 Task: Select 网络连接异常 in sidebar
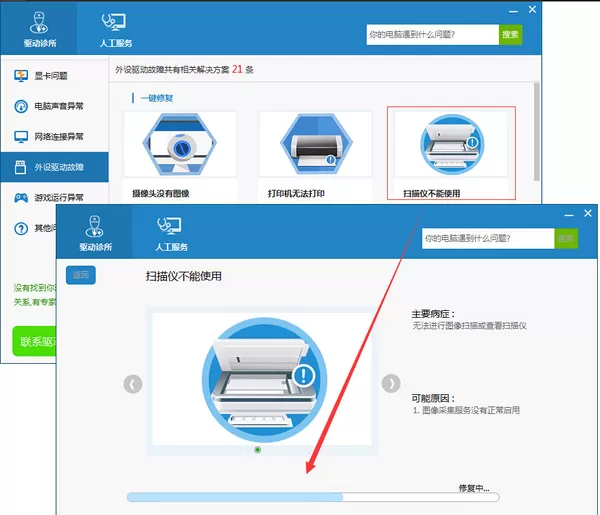point(54,137)
